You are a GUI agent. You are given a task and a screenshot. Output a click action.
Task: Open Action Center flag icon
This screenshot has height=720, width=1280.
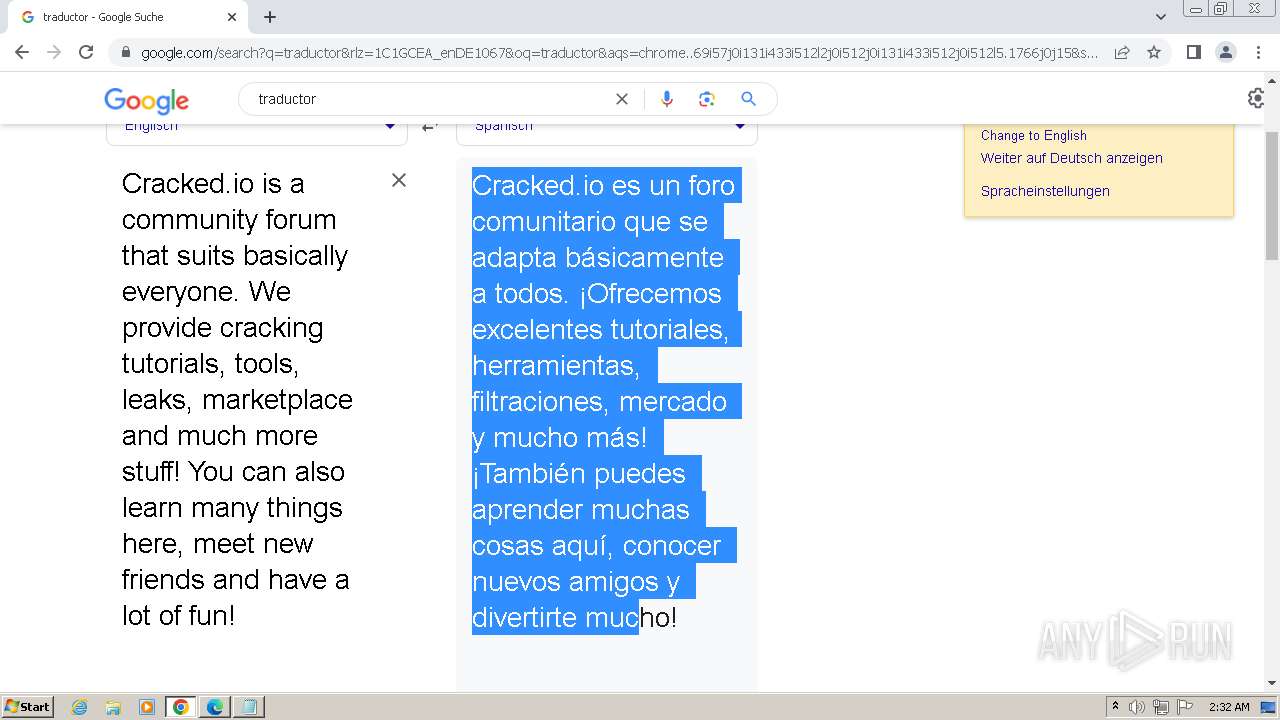pyautogui.click(x=1185, y=707)
